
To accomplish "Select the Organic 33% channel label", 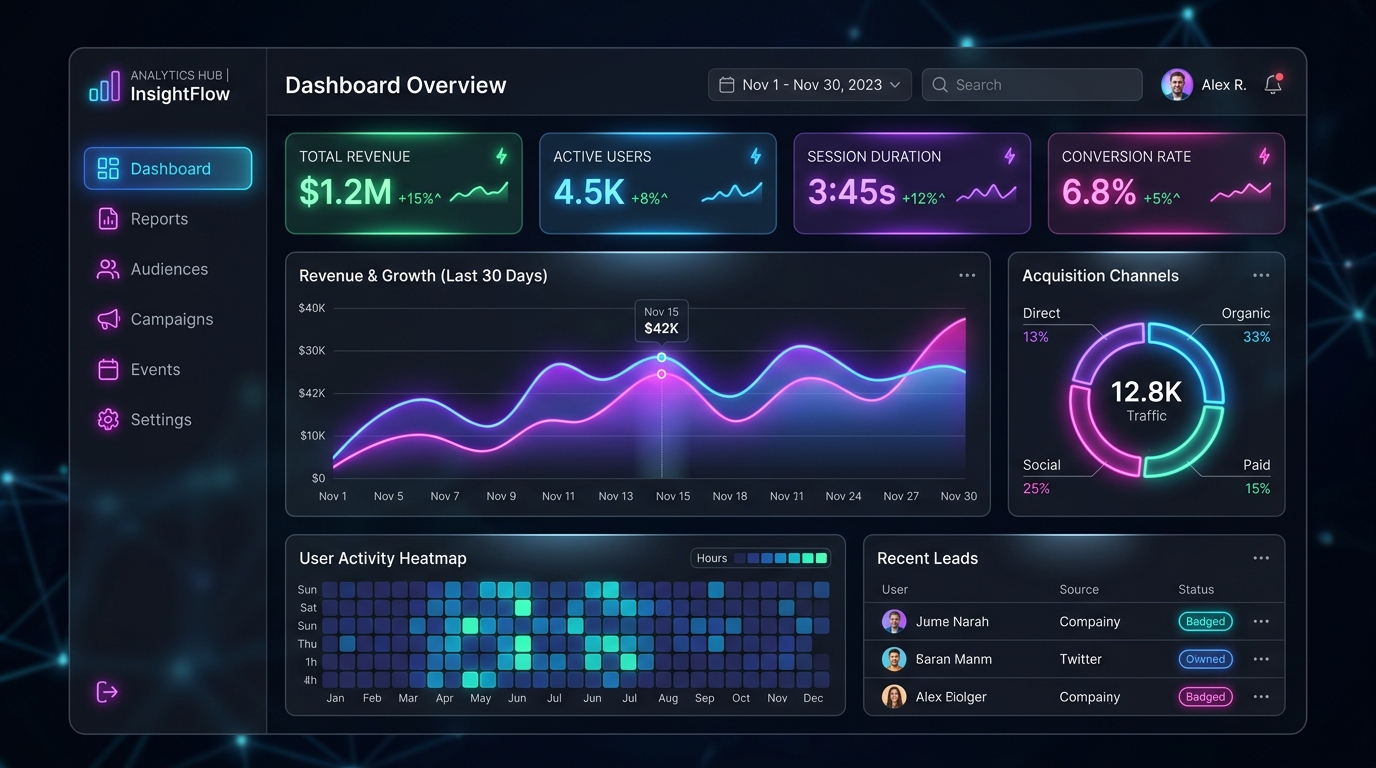I will click(1246, 325).
